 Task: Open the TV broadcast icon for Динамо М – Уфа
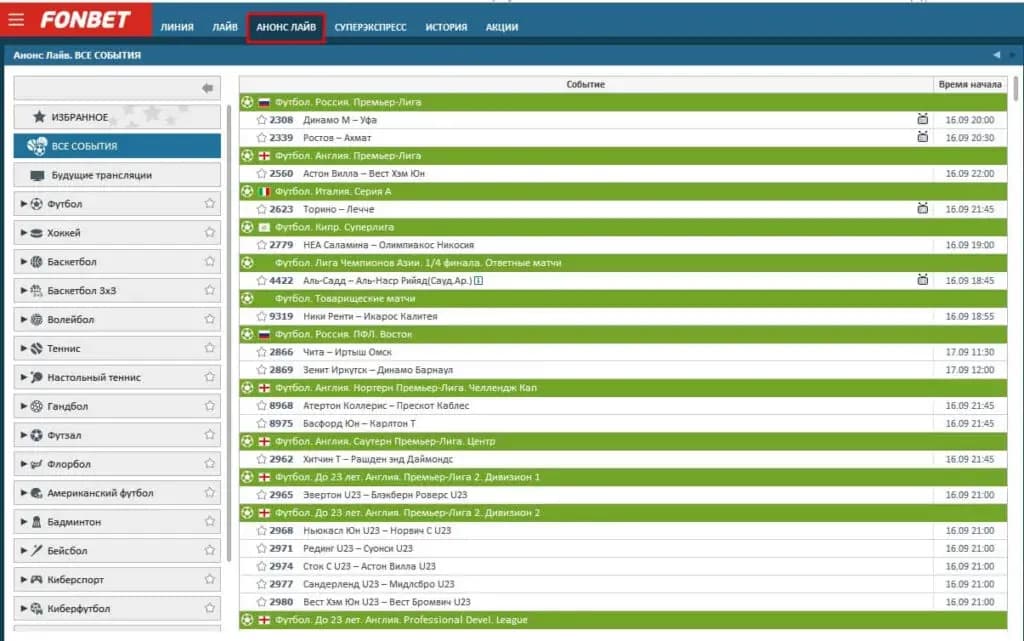tap(922, 119)
